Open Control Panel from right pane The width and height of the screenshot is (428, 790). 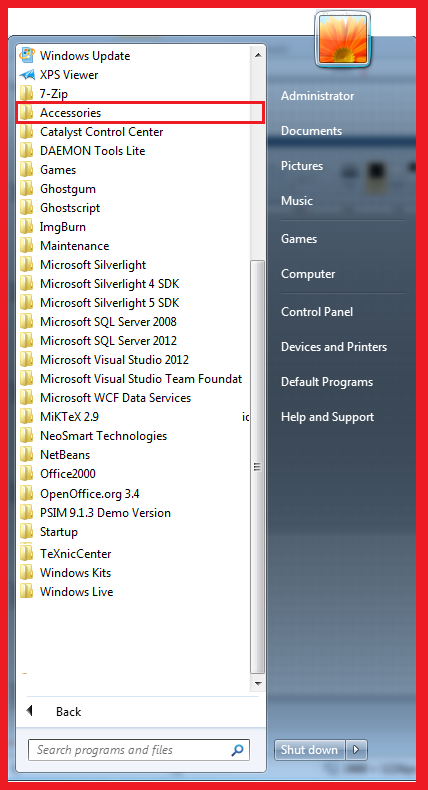(317, 311)
